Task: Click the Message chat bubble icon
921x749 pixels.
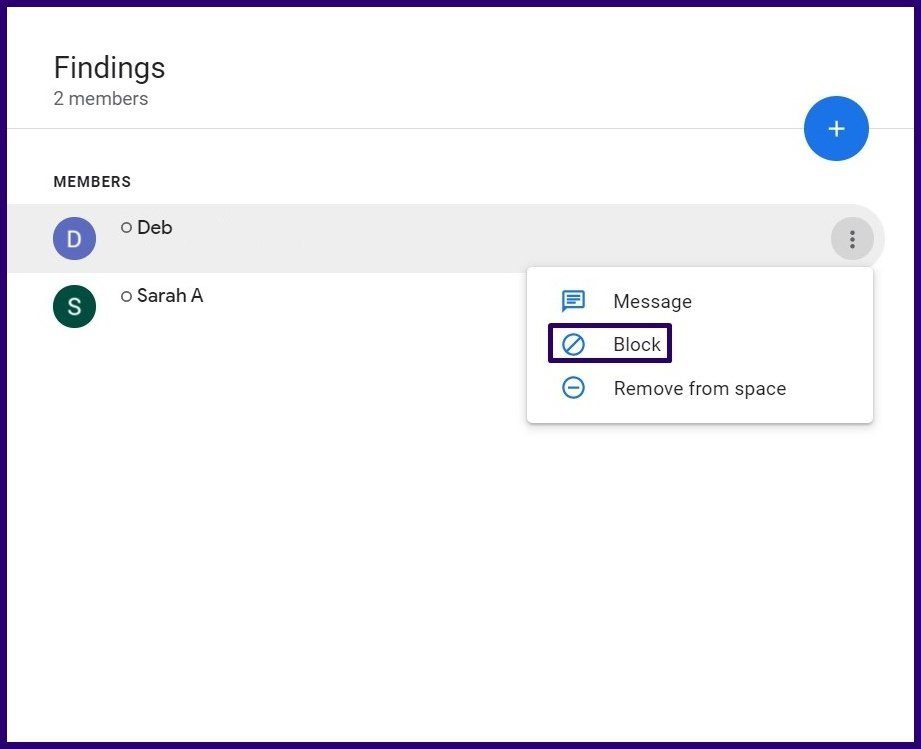Action: (x=573, y=301)
